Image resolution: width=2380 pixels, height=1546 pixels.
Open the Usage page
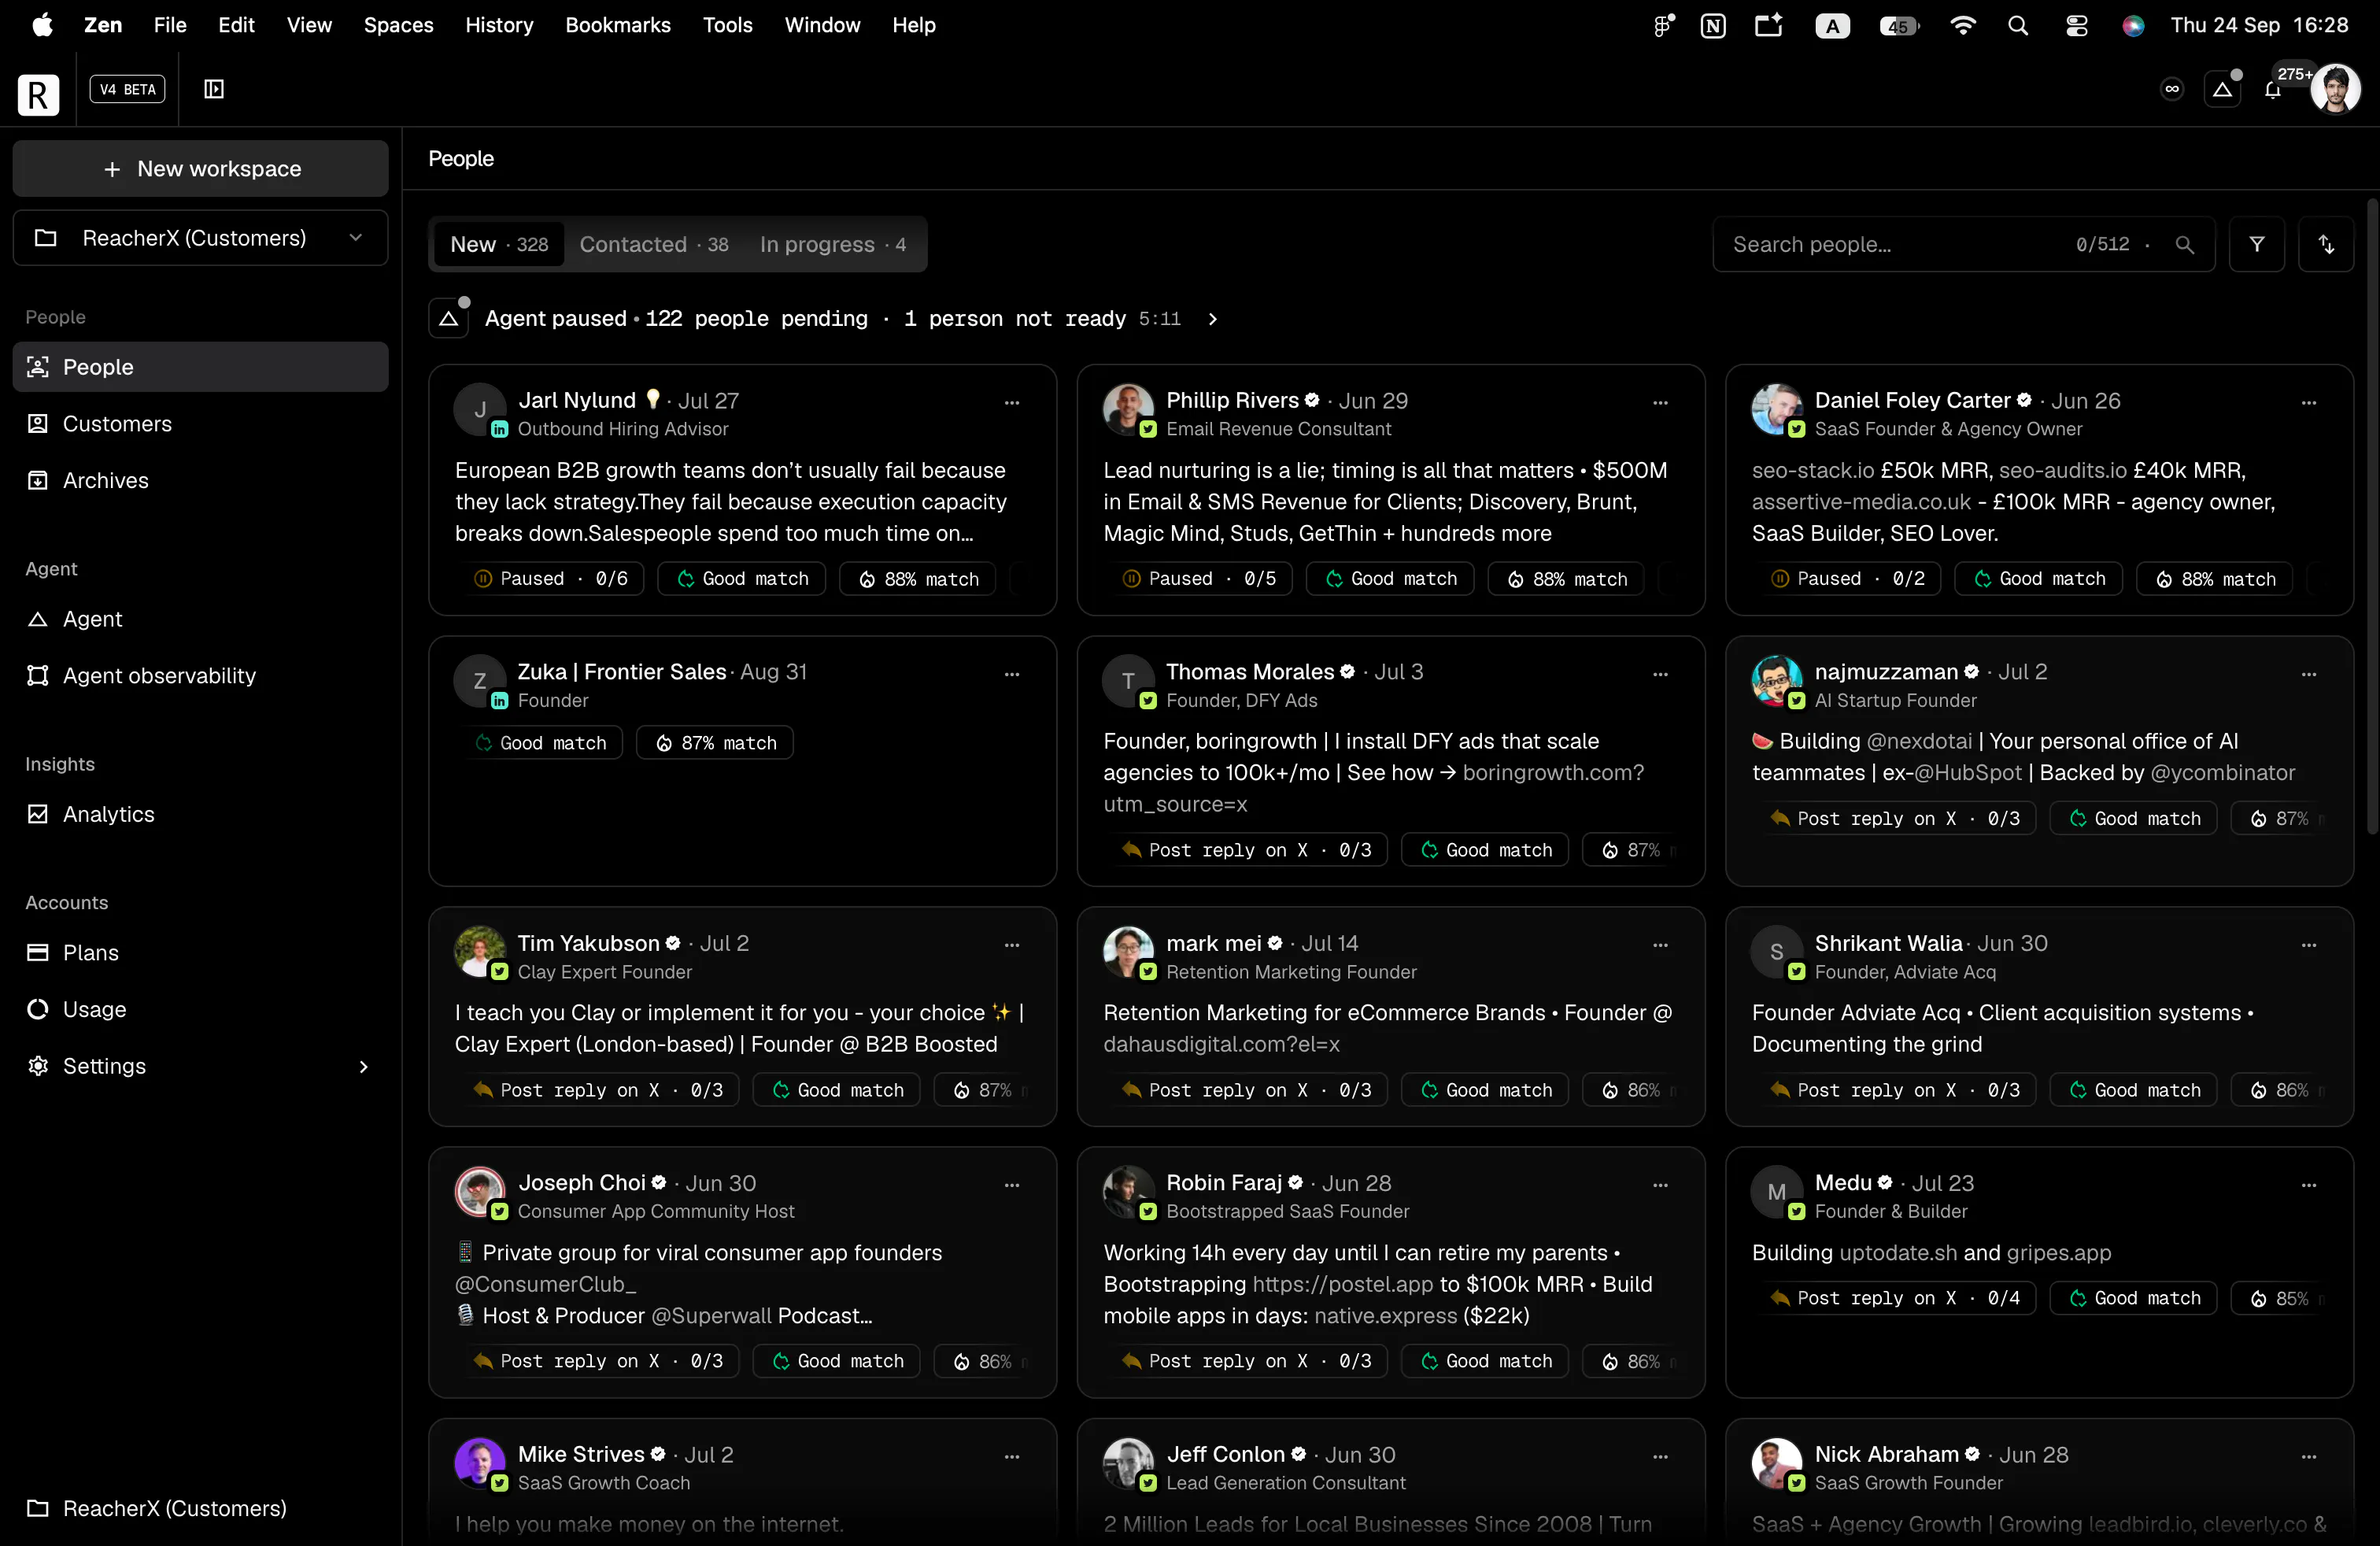200,1009
